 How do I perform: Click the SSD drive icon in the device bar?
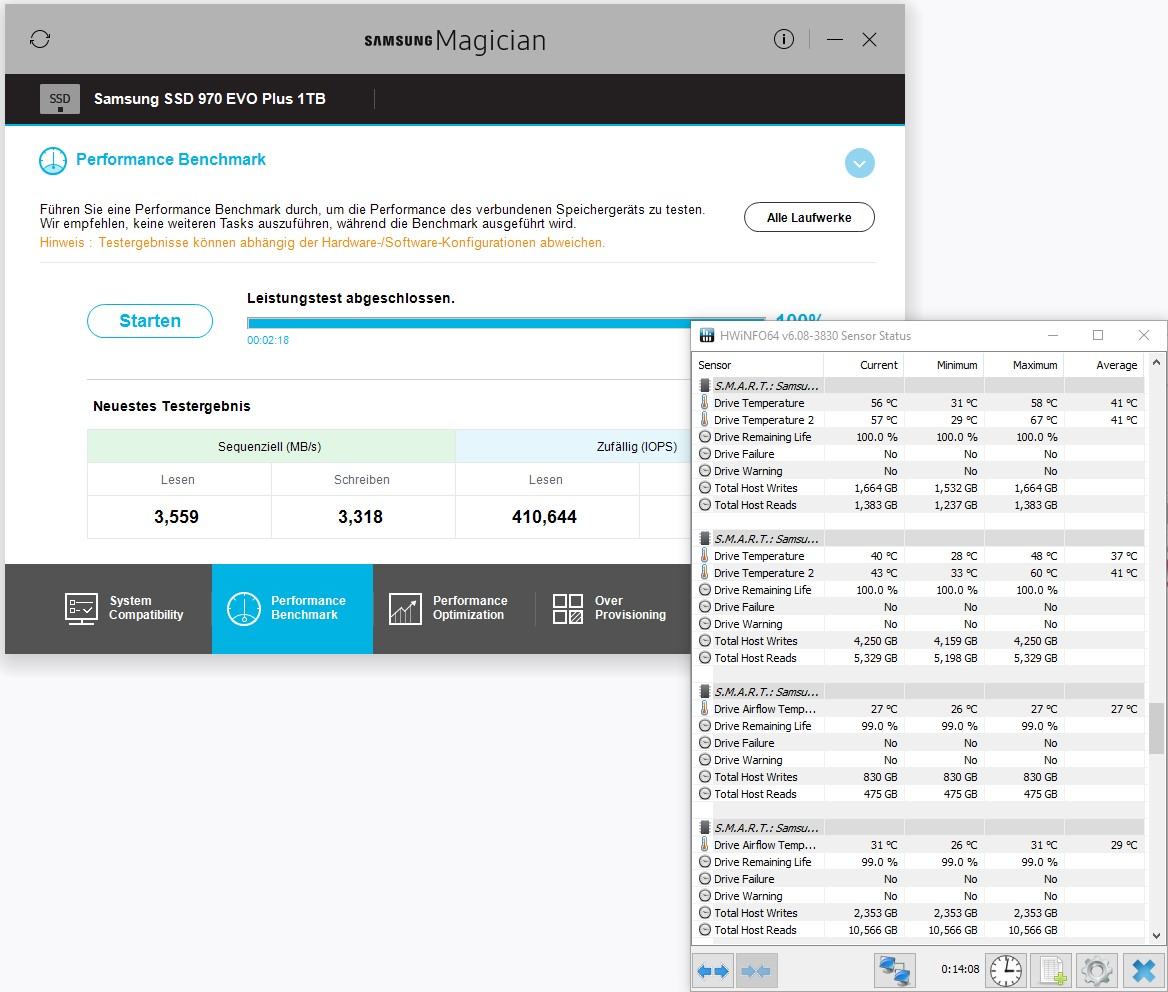pos(60,99)
